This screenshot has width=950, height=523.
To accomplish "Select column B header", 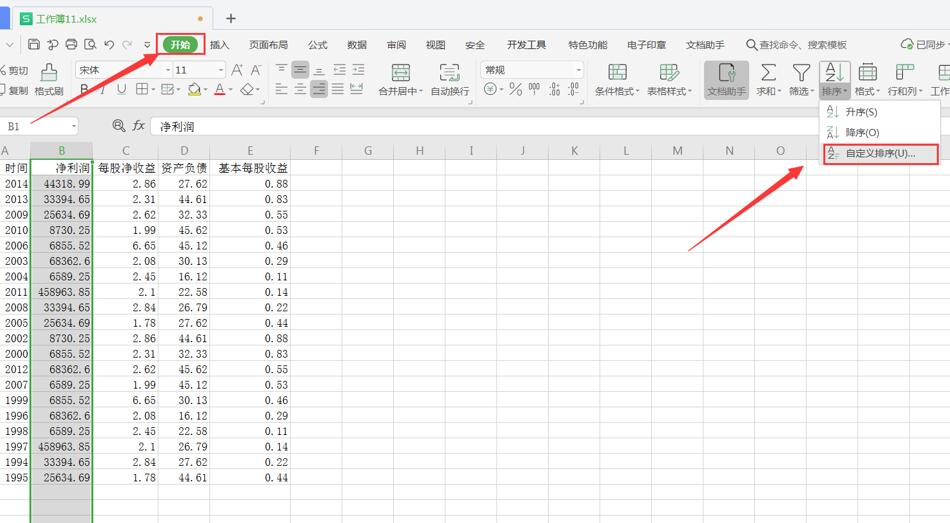I will coord(61,150).
